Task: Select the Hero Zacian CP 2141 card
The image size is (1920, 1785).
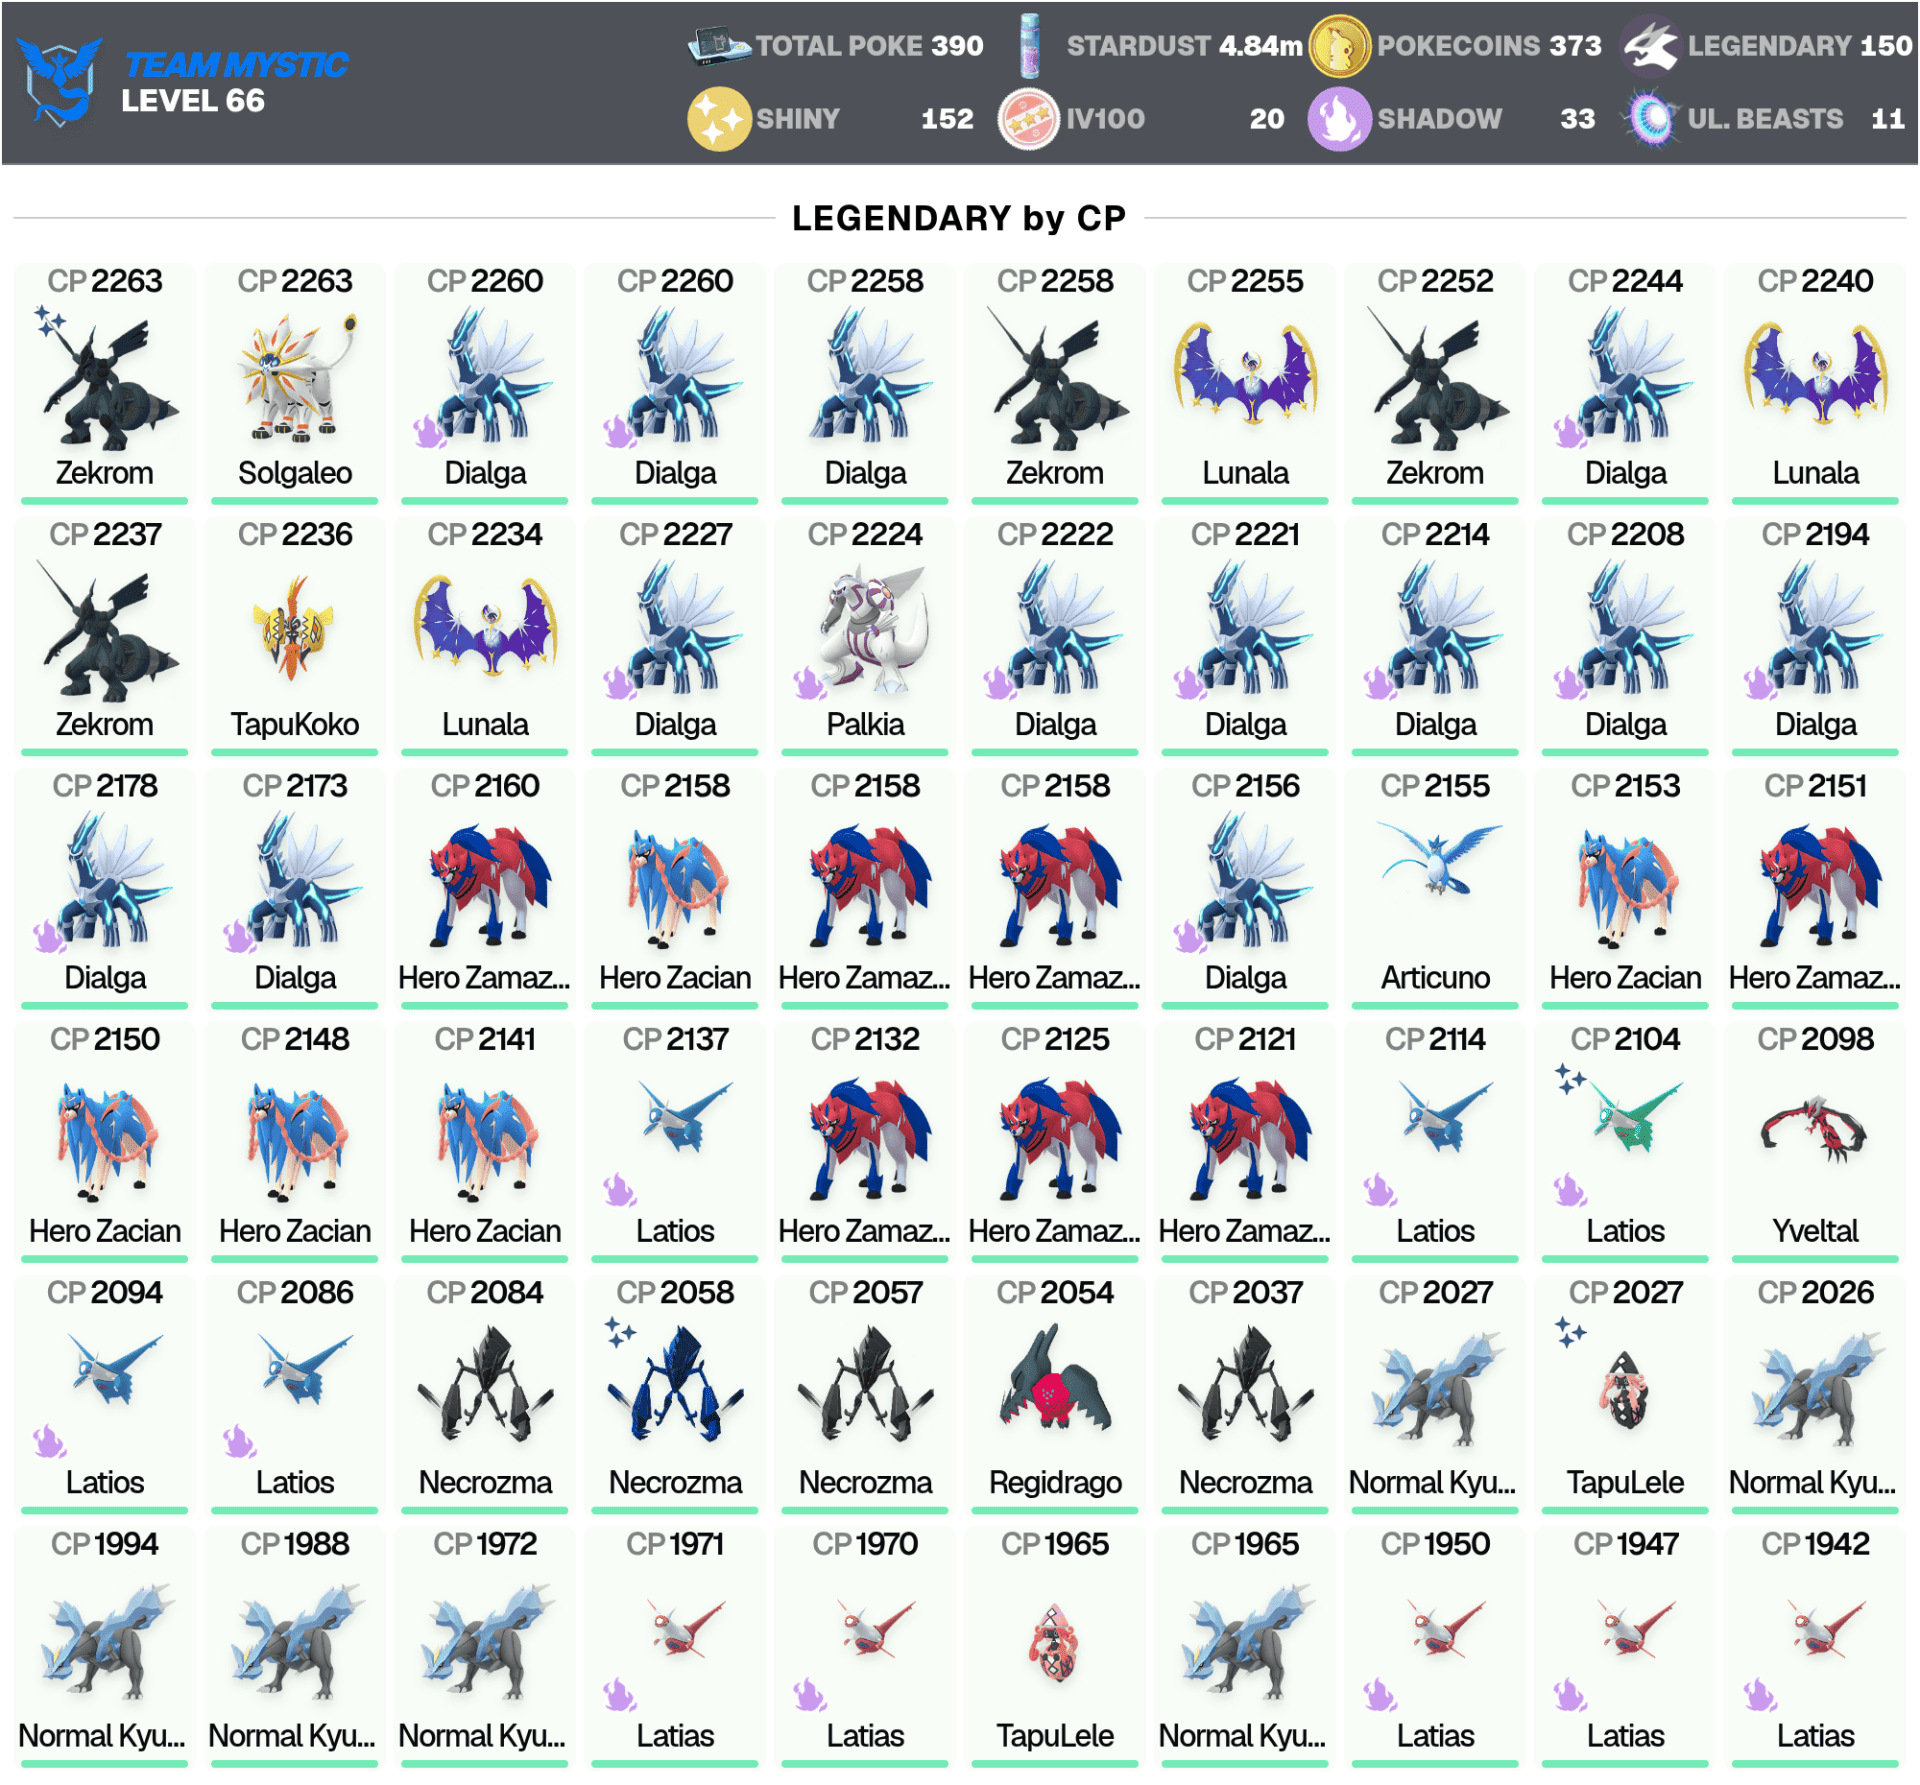Action: click(x=485, y=1141)
